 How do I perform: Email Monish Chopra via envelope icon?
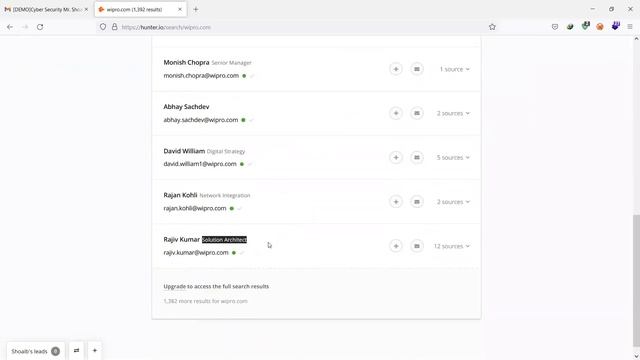[x=417, y=69]
